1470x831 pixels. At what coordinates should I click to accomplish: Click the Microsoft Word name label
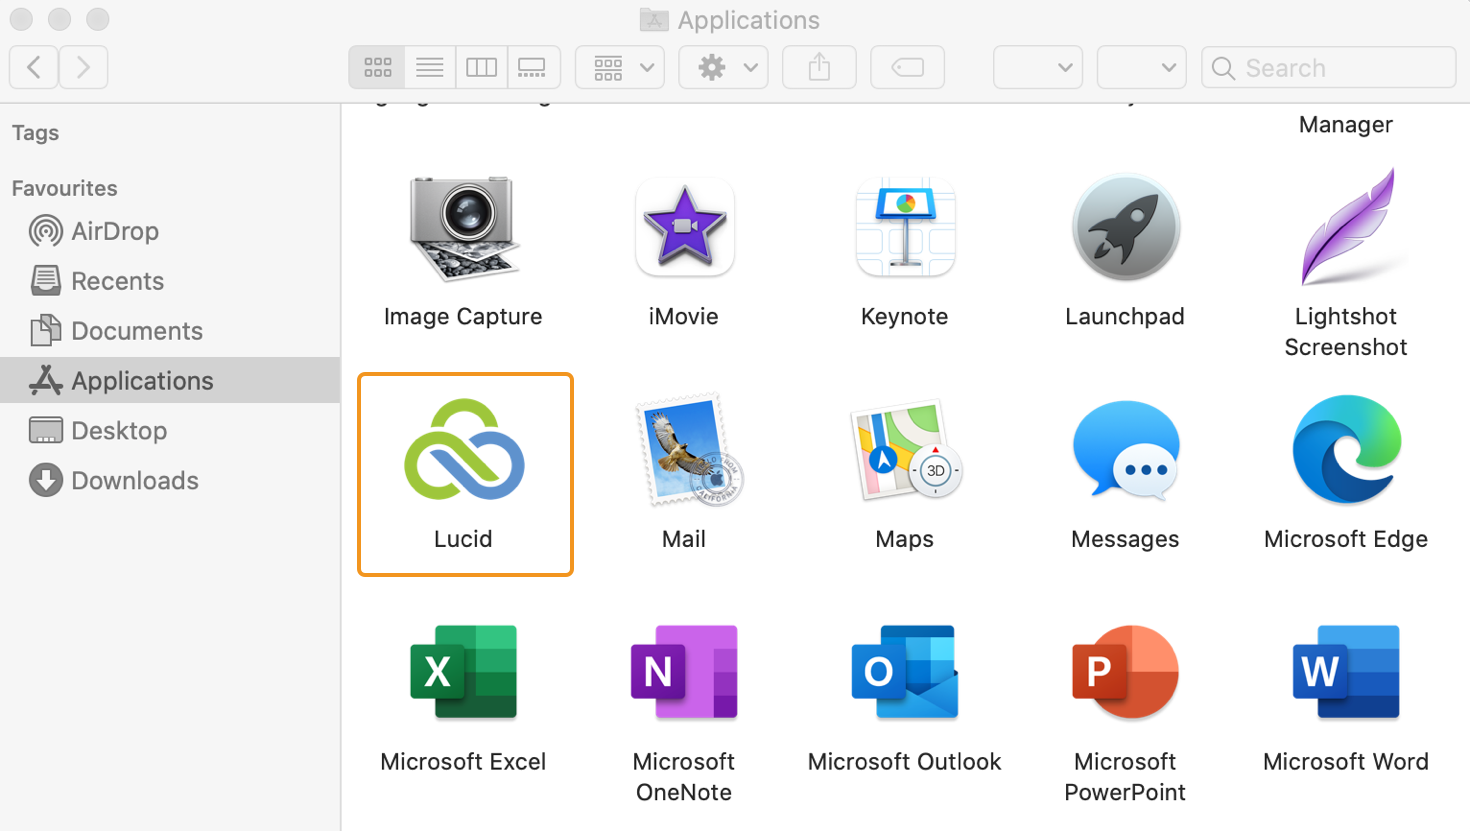click(1346, 762)
